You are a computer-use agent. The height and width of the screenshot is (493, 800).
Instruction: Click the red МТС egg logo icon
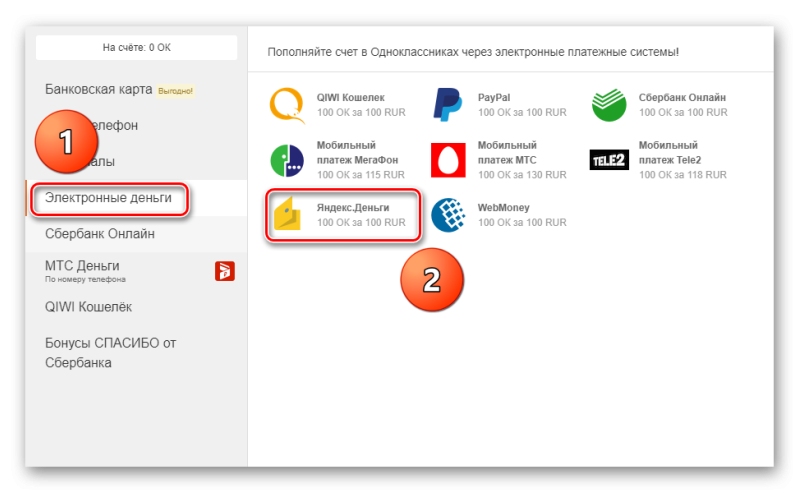coord(448,160)
